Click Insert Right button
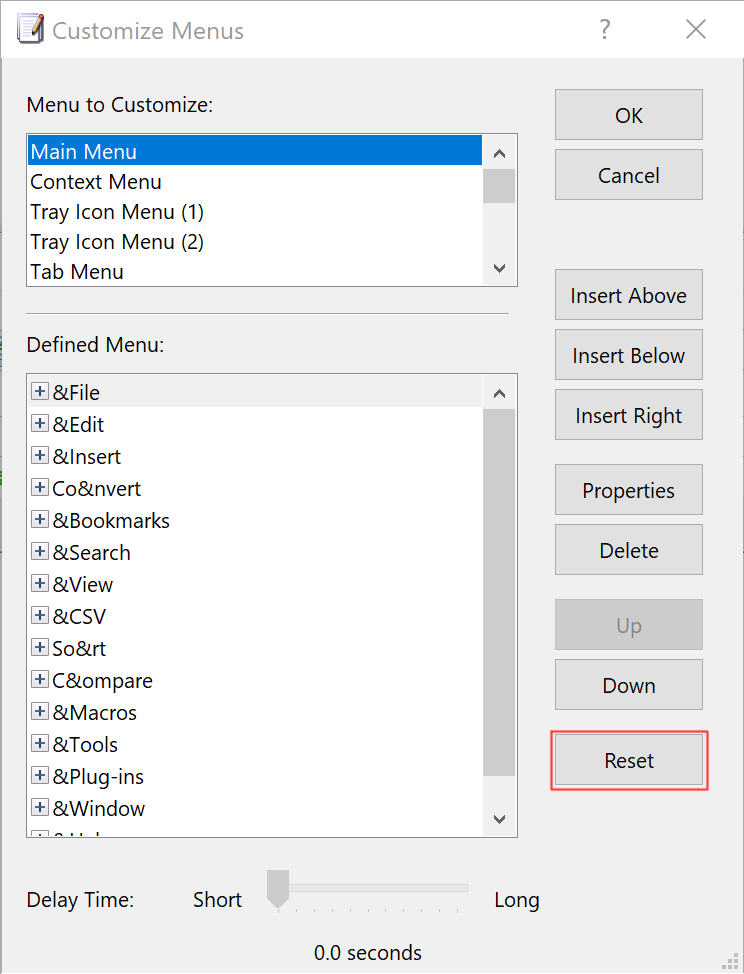 tap(628, 415)
